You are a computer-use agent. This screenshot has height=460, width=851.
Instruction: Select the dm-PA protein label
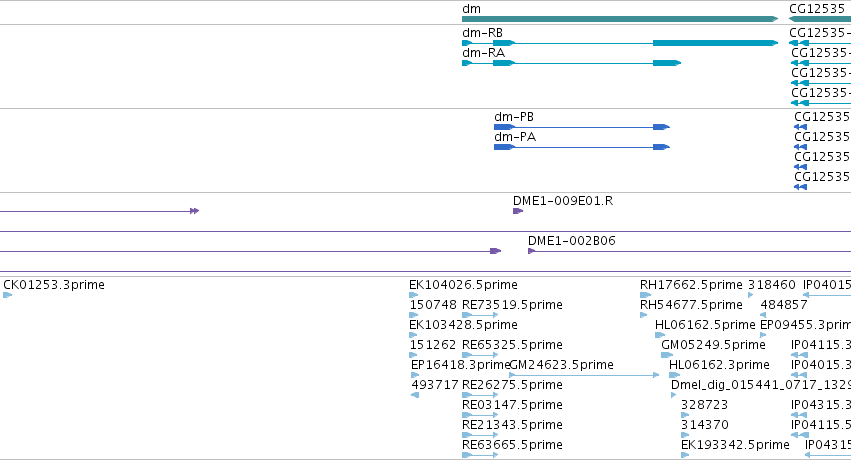point(515,137)
